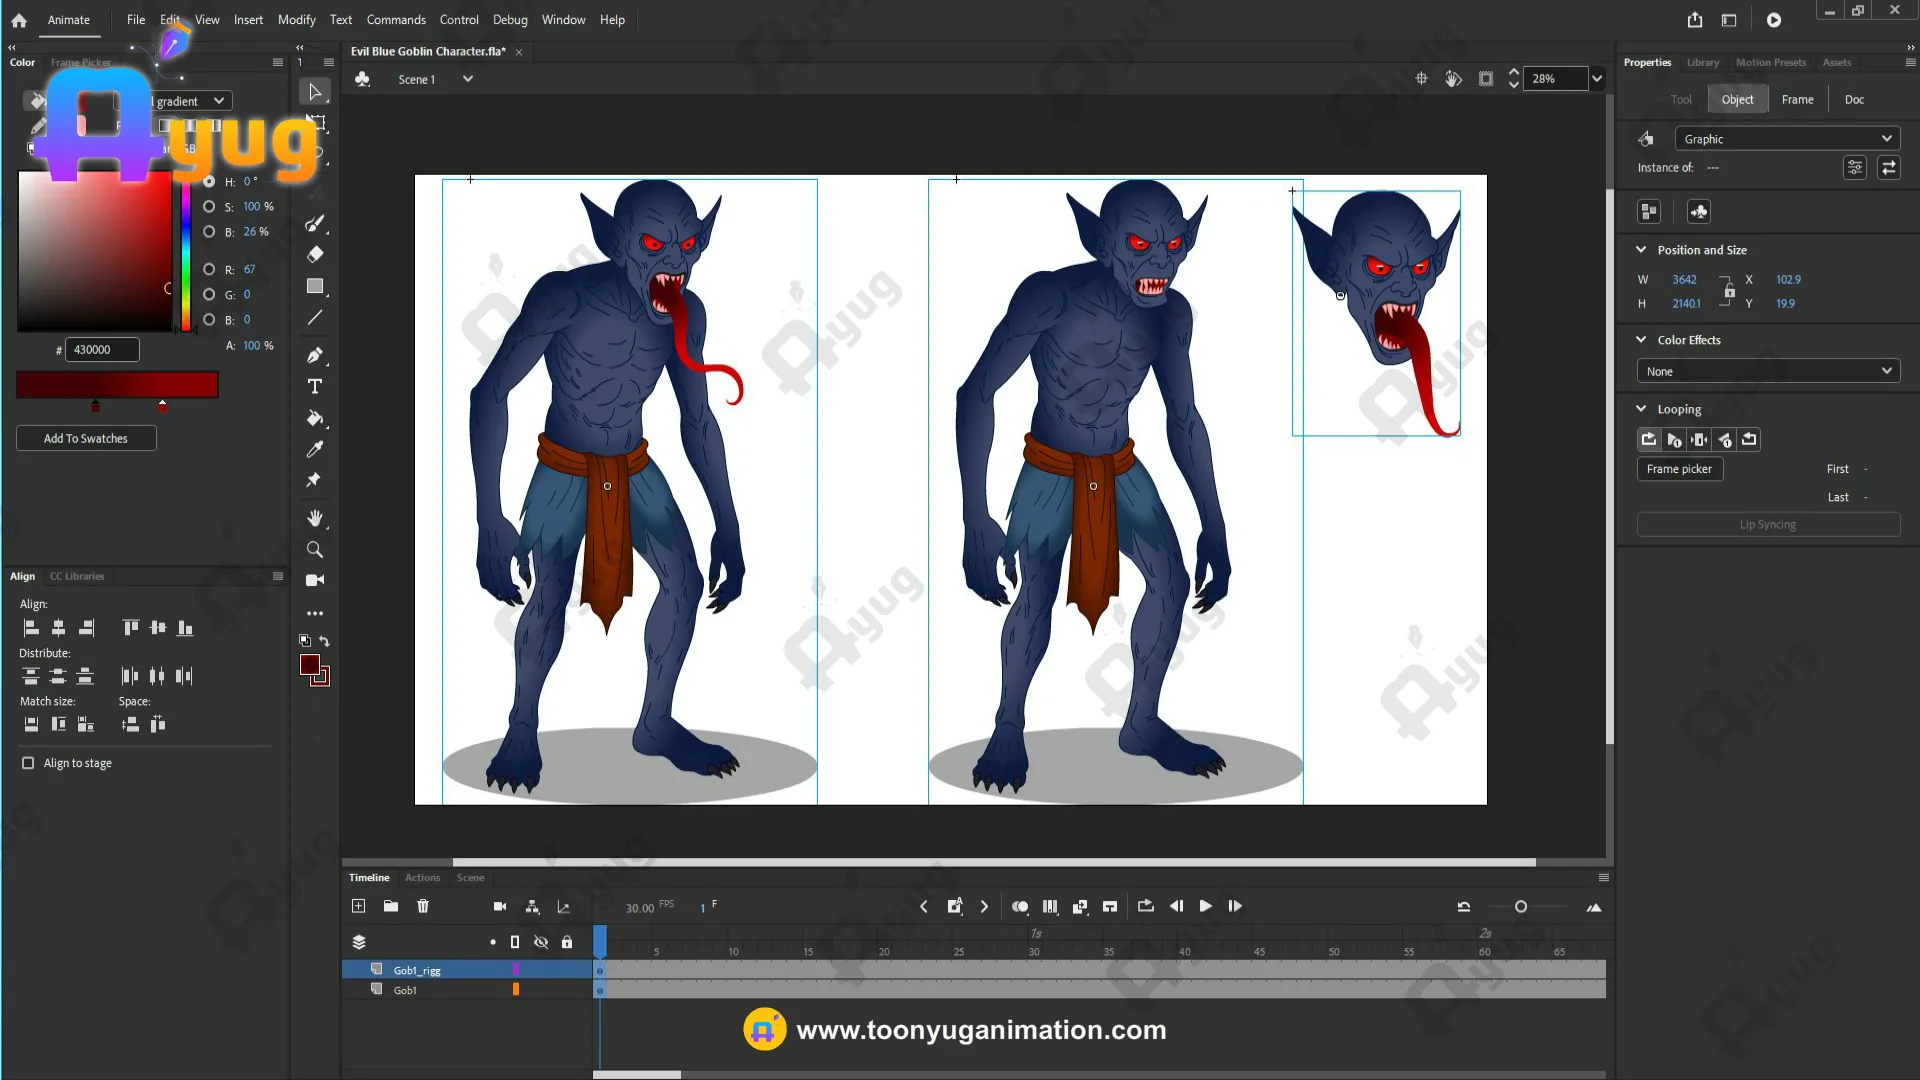Viewport: 1920px width, 1080px height.
Task: Click the dark red gradient preview bar
Action: (x=117, y=385)
